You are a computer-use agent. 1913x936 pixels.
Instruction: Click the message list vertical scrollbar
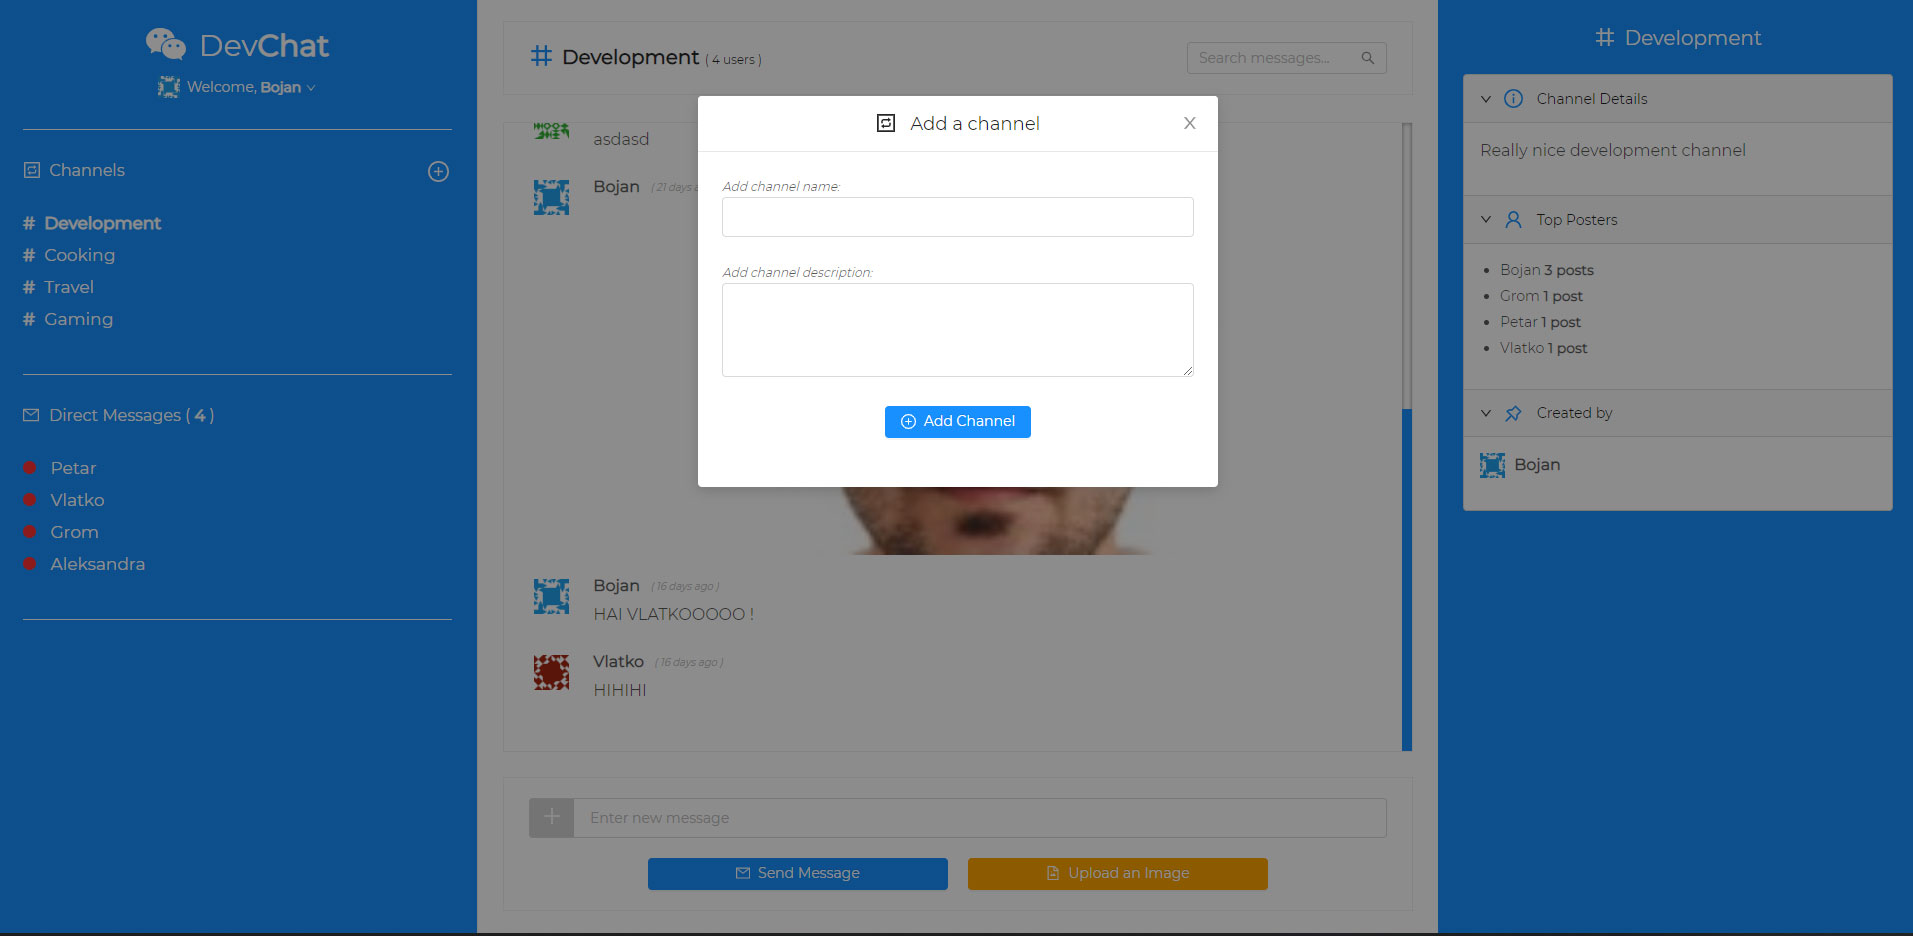coord(1406,578)
